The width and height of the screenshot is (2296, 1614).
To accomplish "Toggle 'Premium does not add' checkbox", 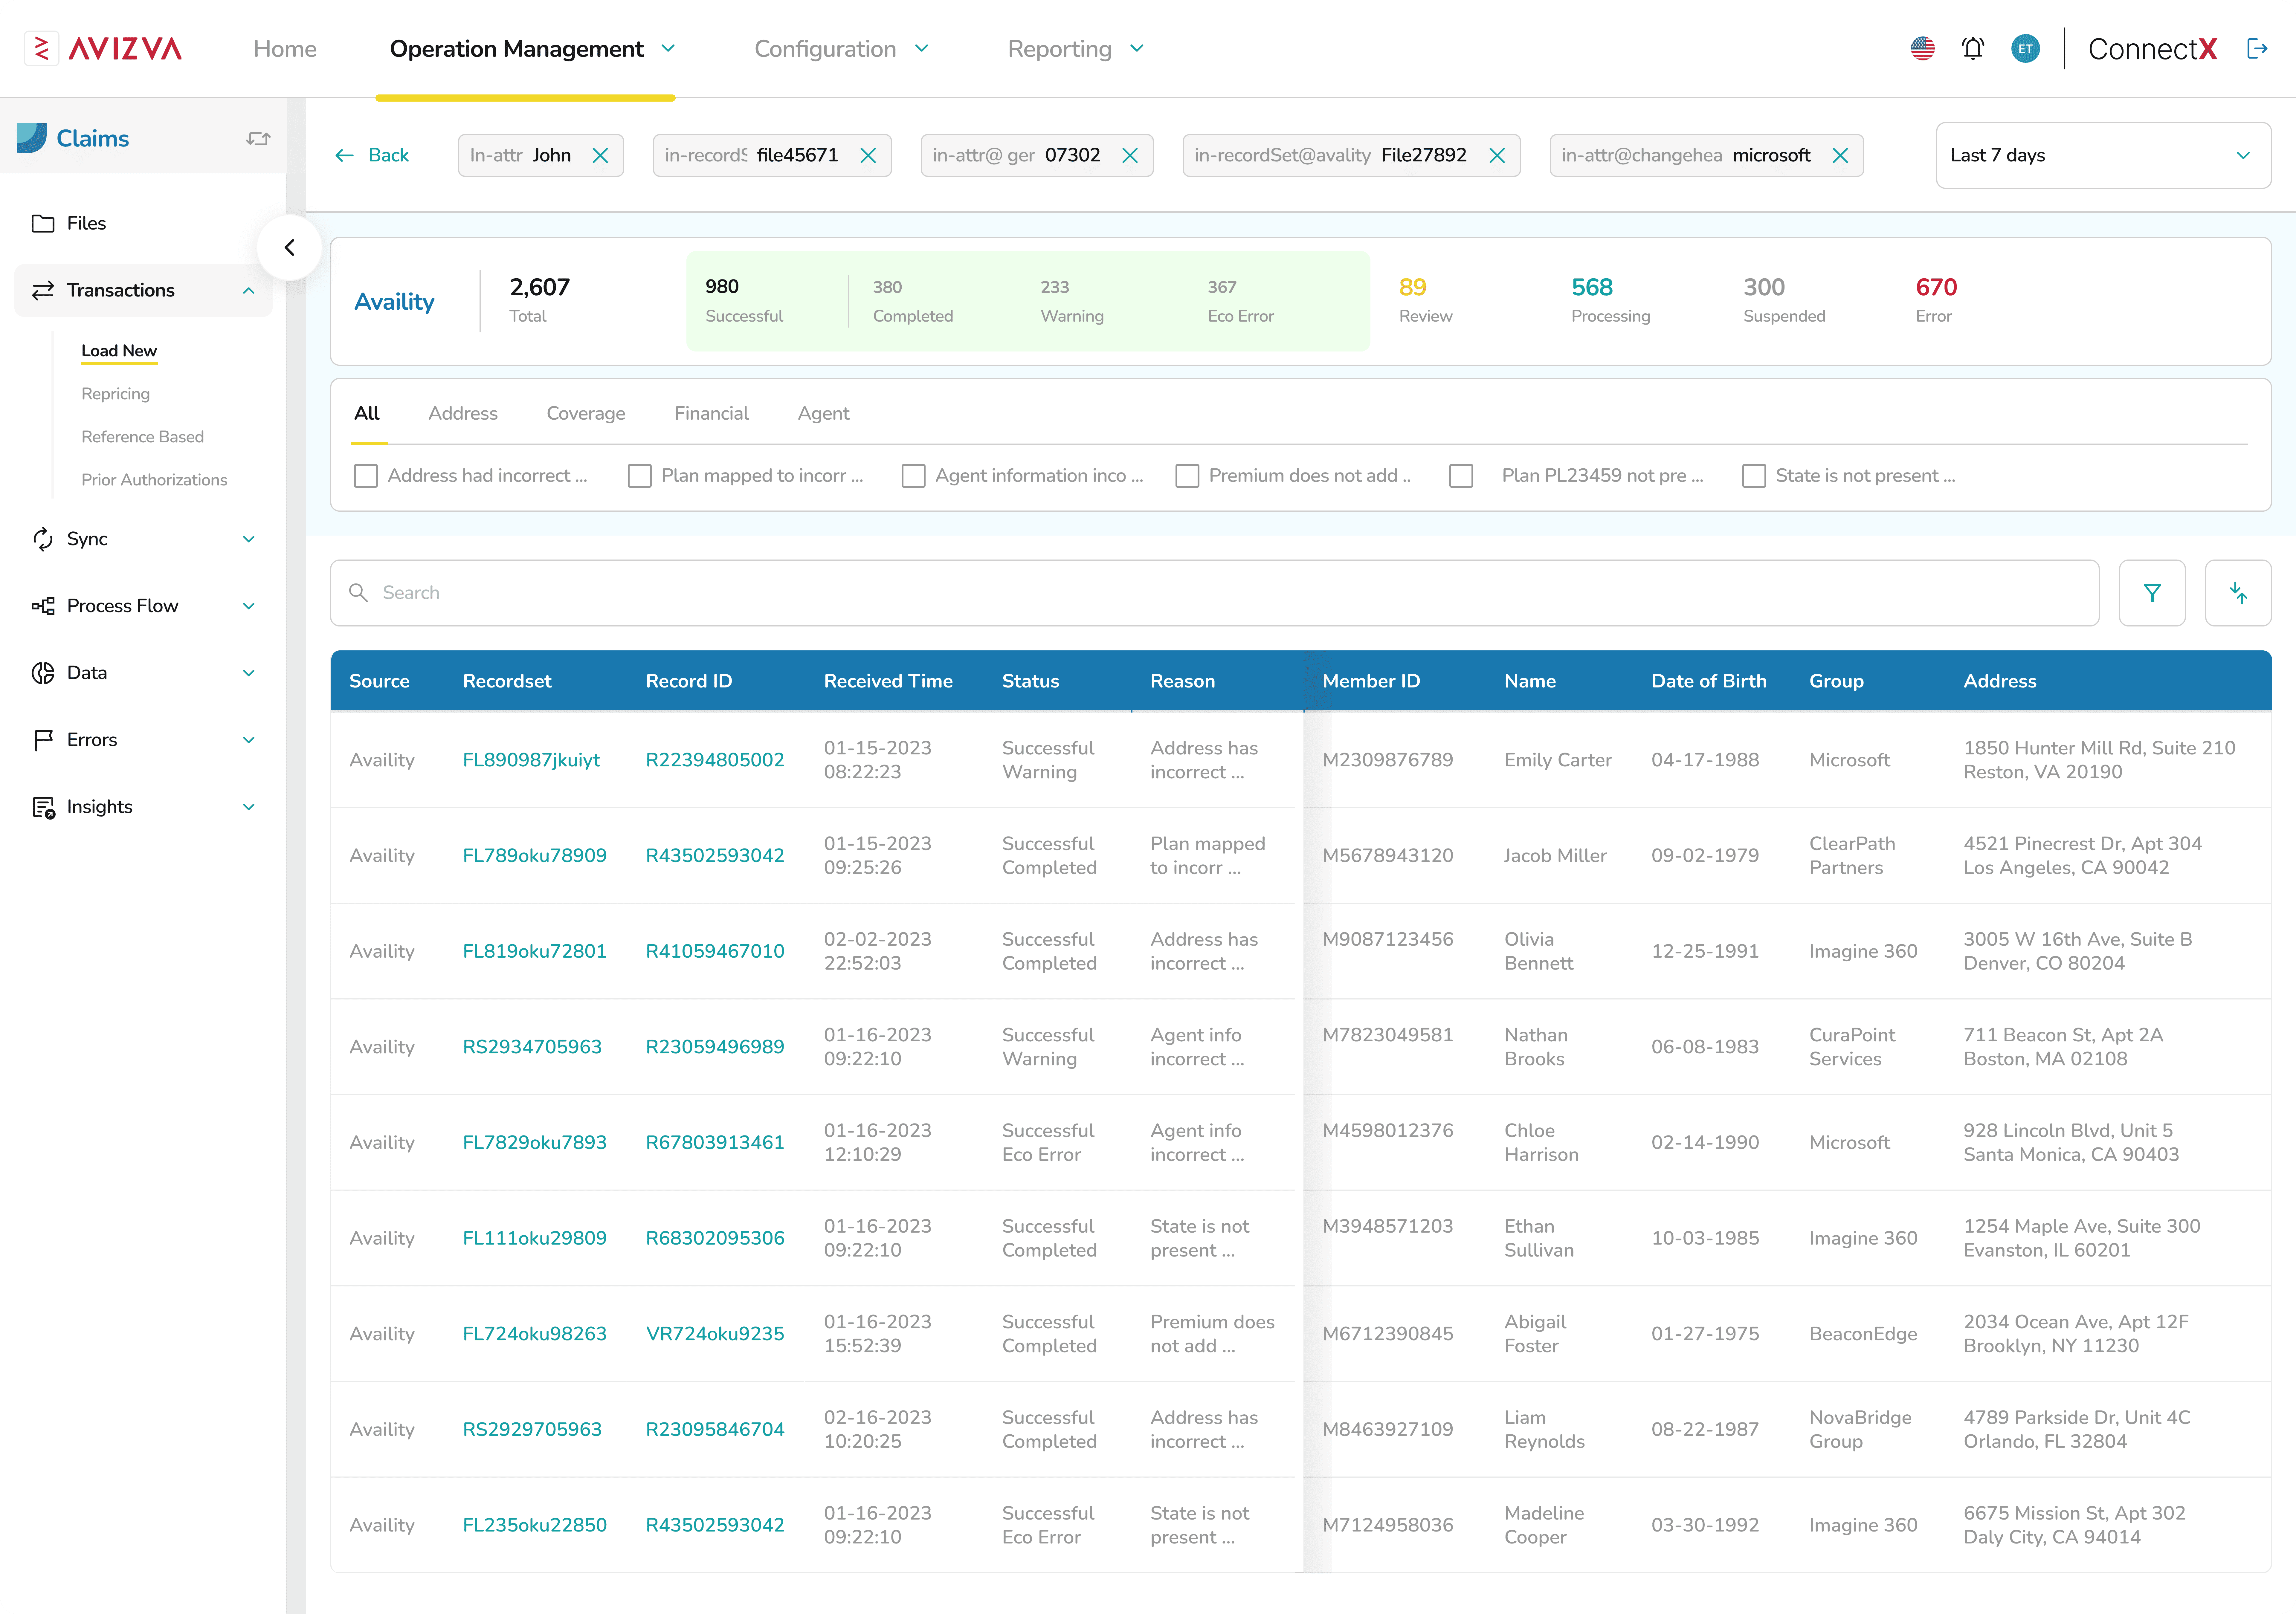I will pos(1187,476).
